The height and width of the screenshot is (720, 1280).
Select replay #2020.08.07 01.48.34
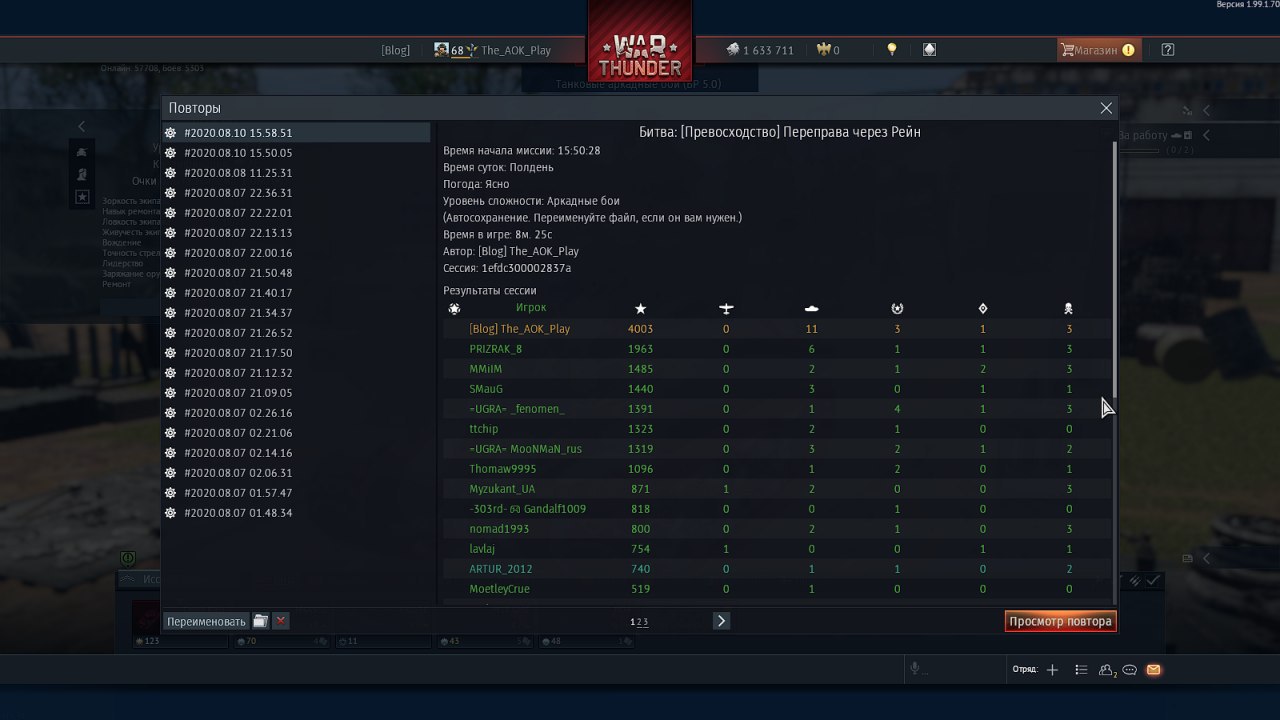point(296,513)
